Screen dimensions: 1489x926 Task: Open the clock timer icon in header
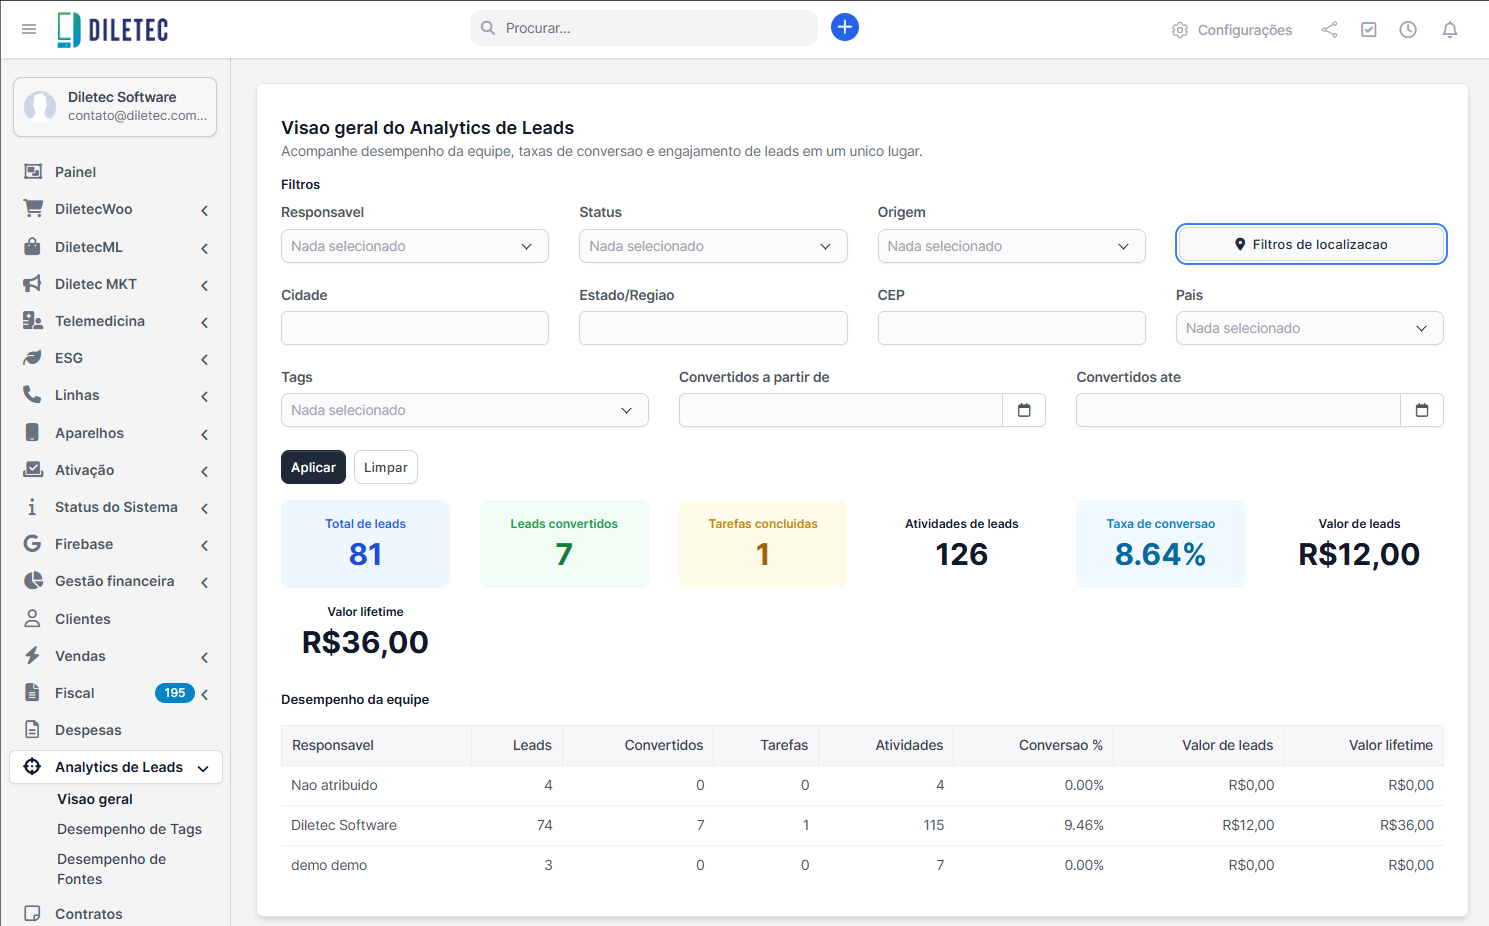click(1407, 30)
